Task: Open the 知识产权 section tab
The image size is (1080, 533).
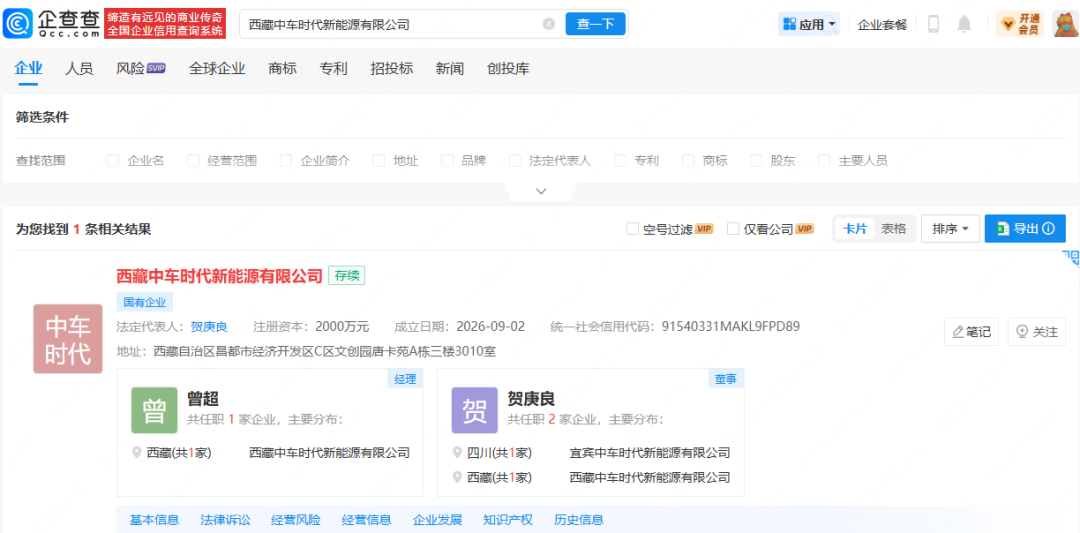Action: (x=508, y=520)
